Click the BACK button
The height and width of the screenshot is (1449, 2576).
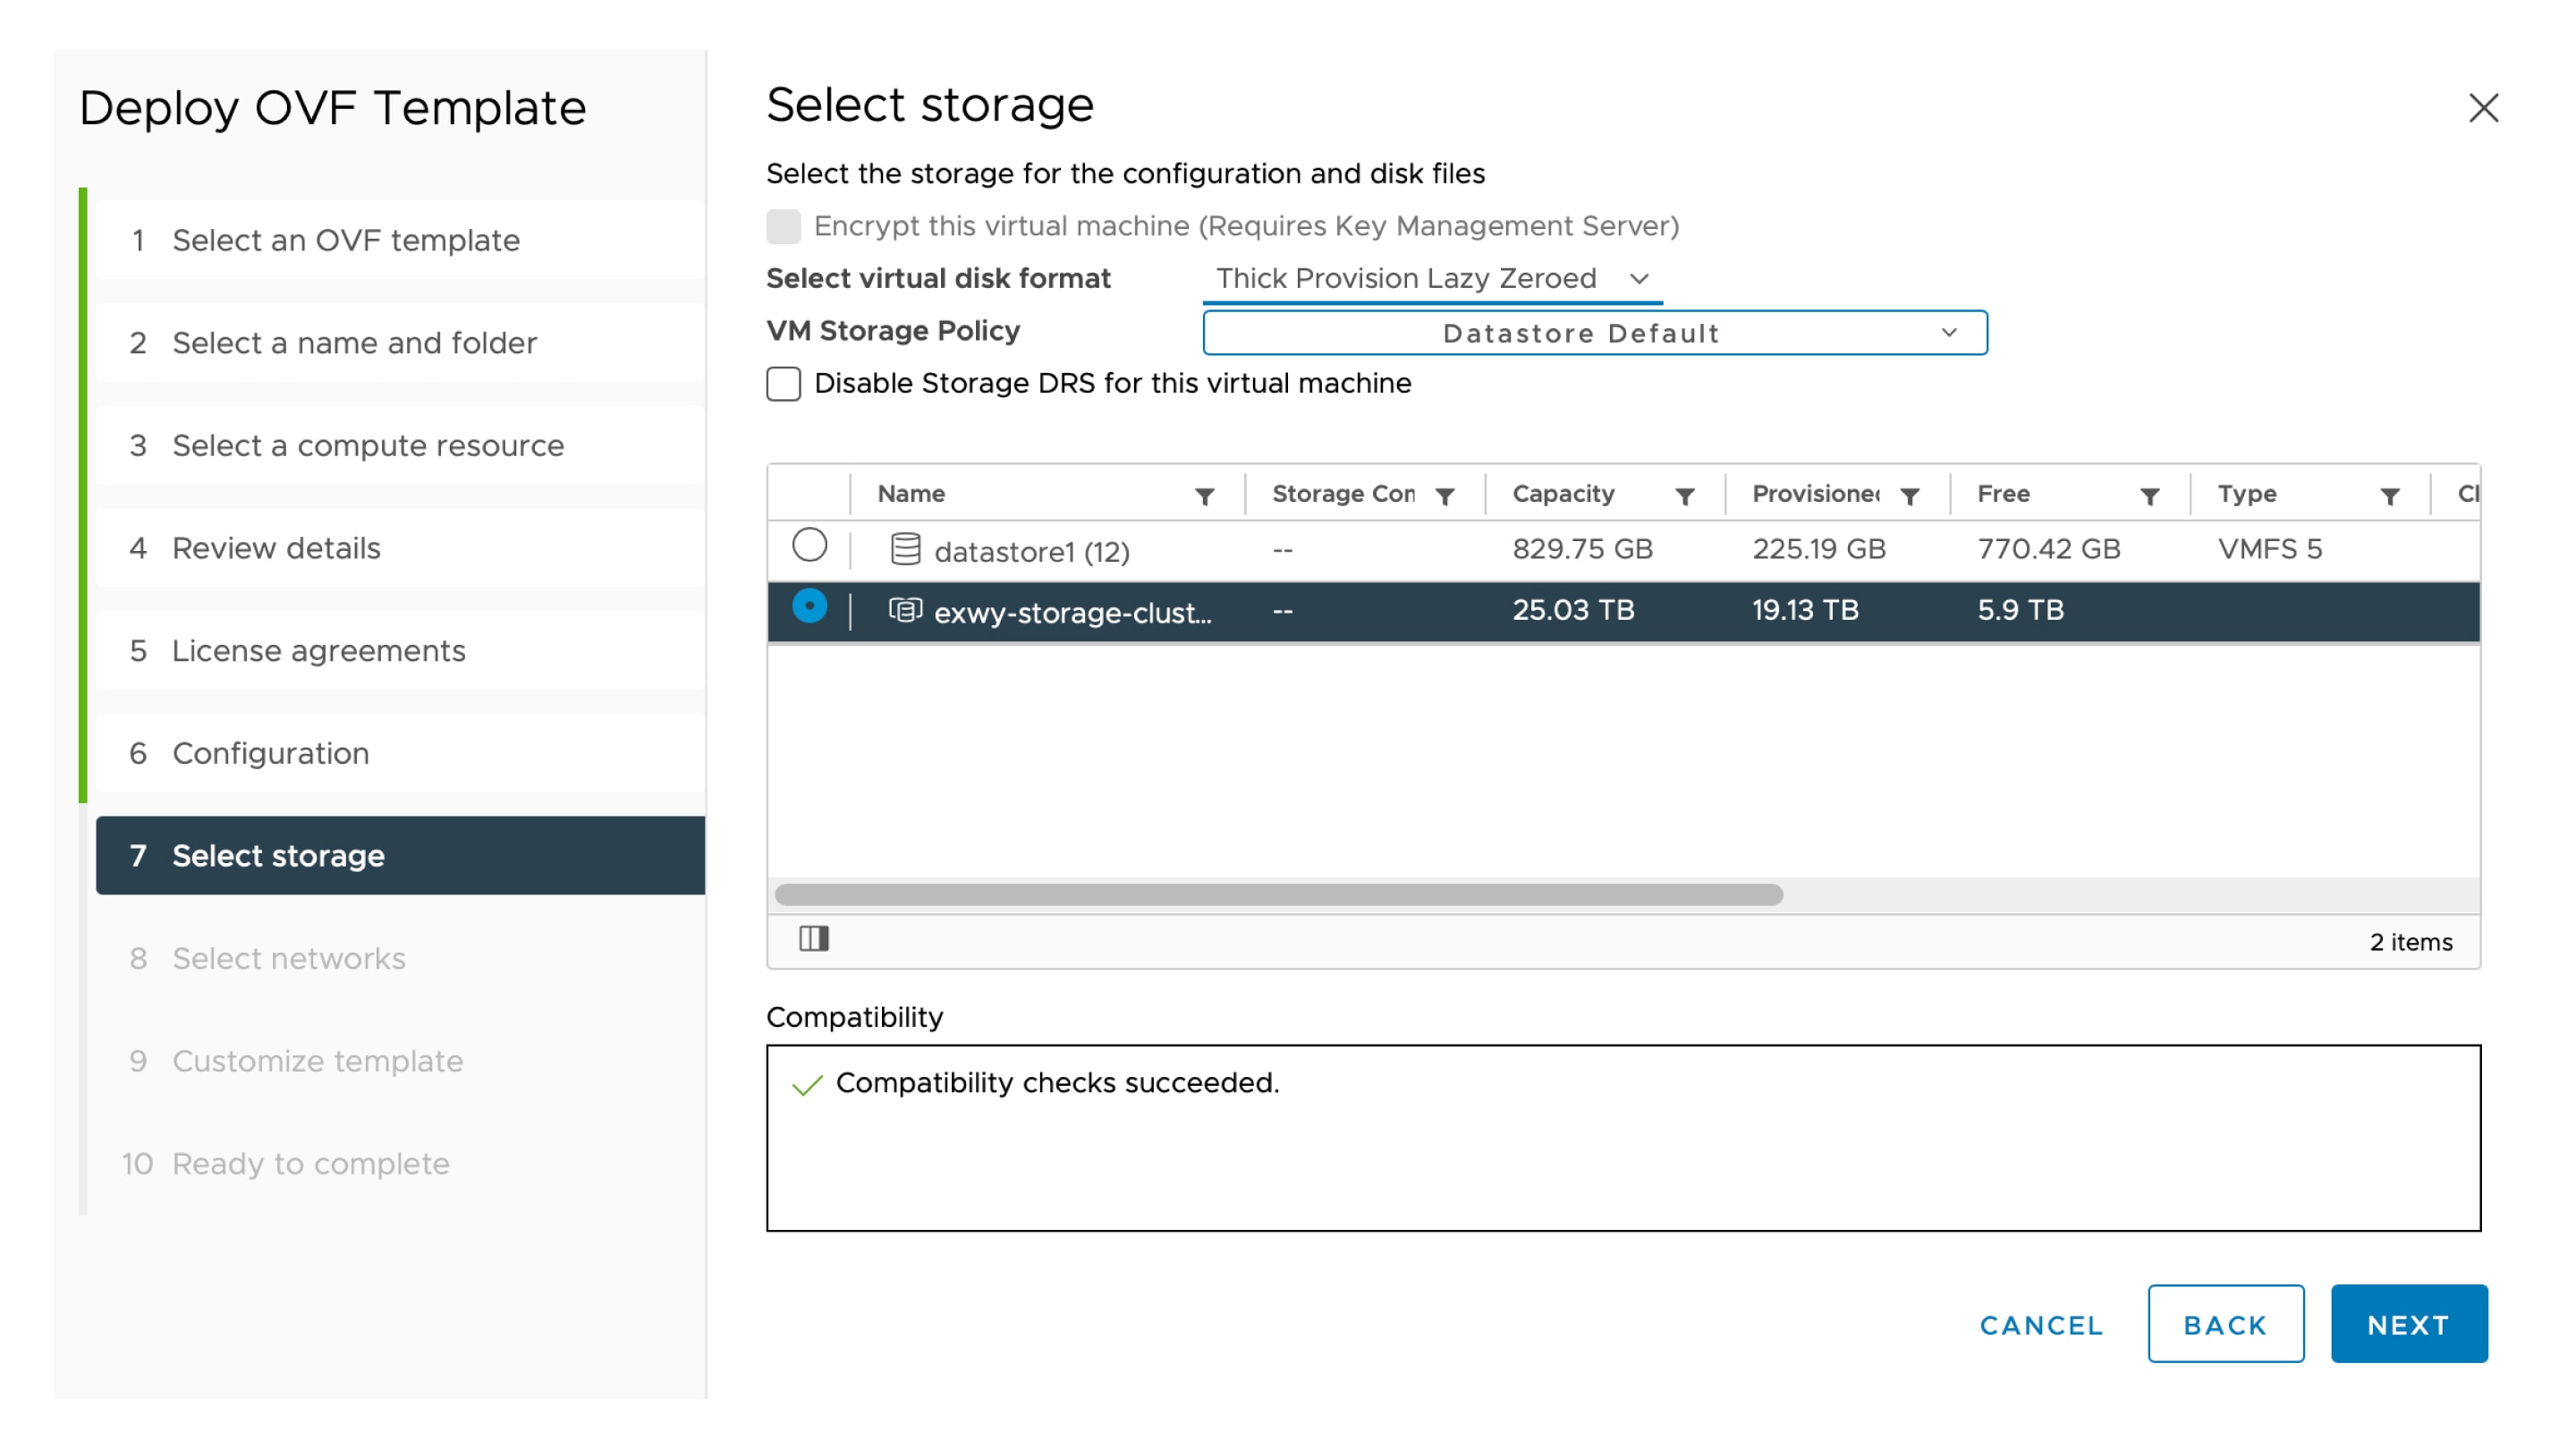coord(2225,1324)
